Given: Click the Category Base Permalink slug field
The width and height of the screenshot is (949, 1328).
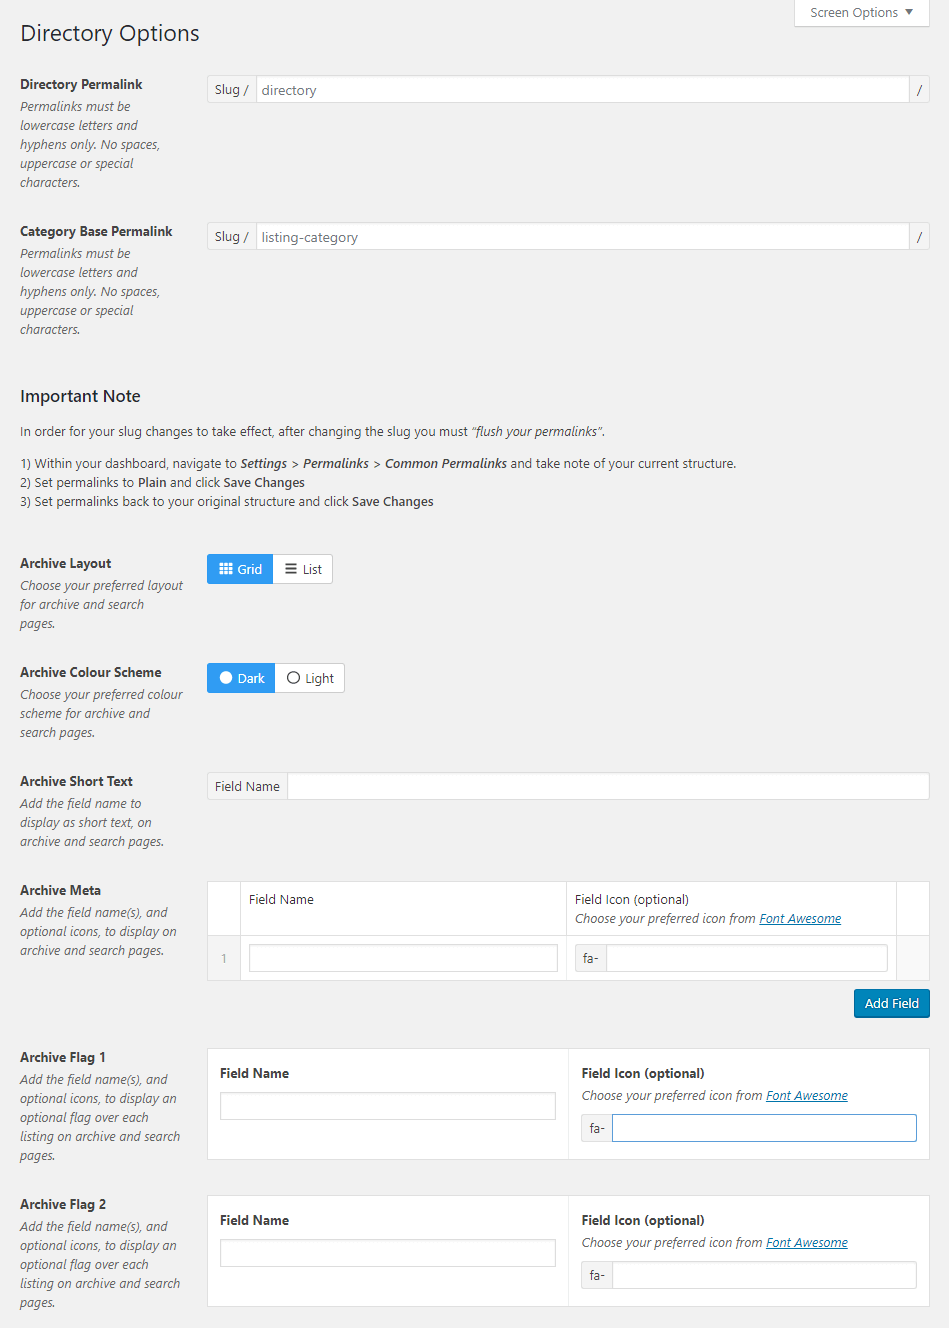Looking at the screenshot, I should (x=588, y=236).
